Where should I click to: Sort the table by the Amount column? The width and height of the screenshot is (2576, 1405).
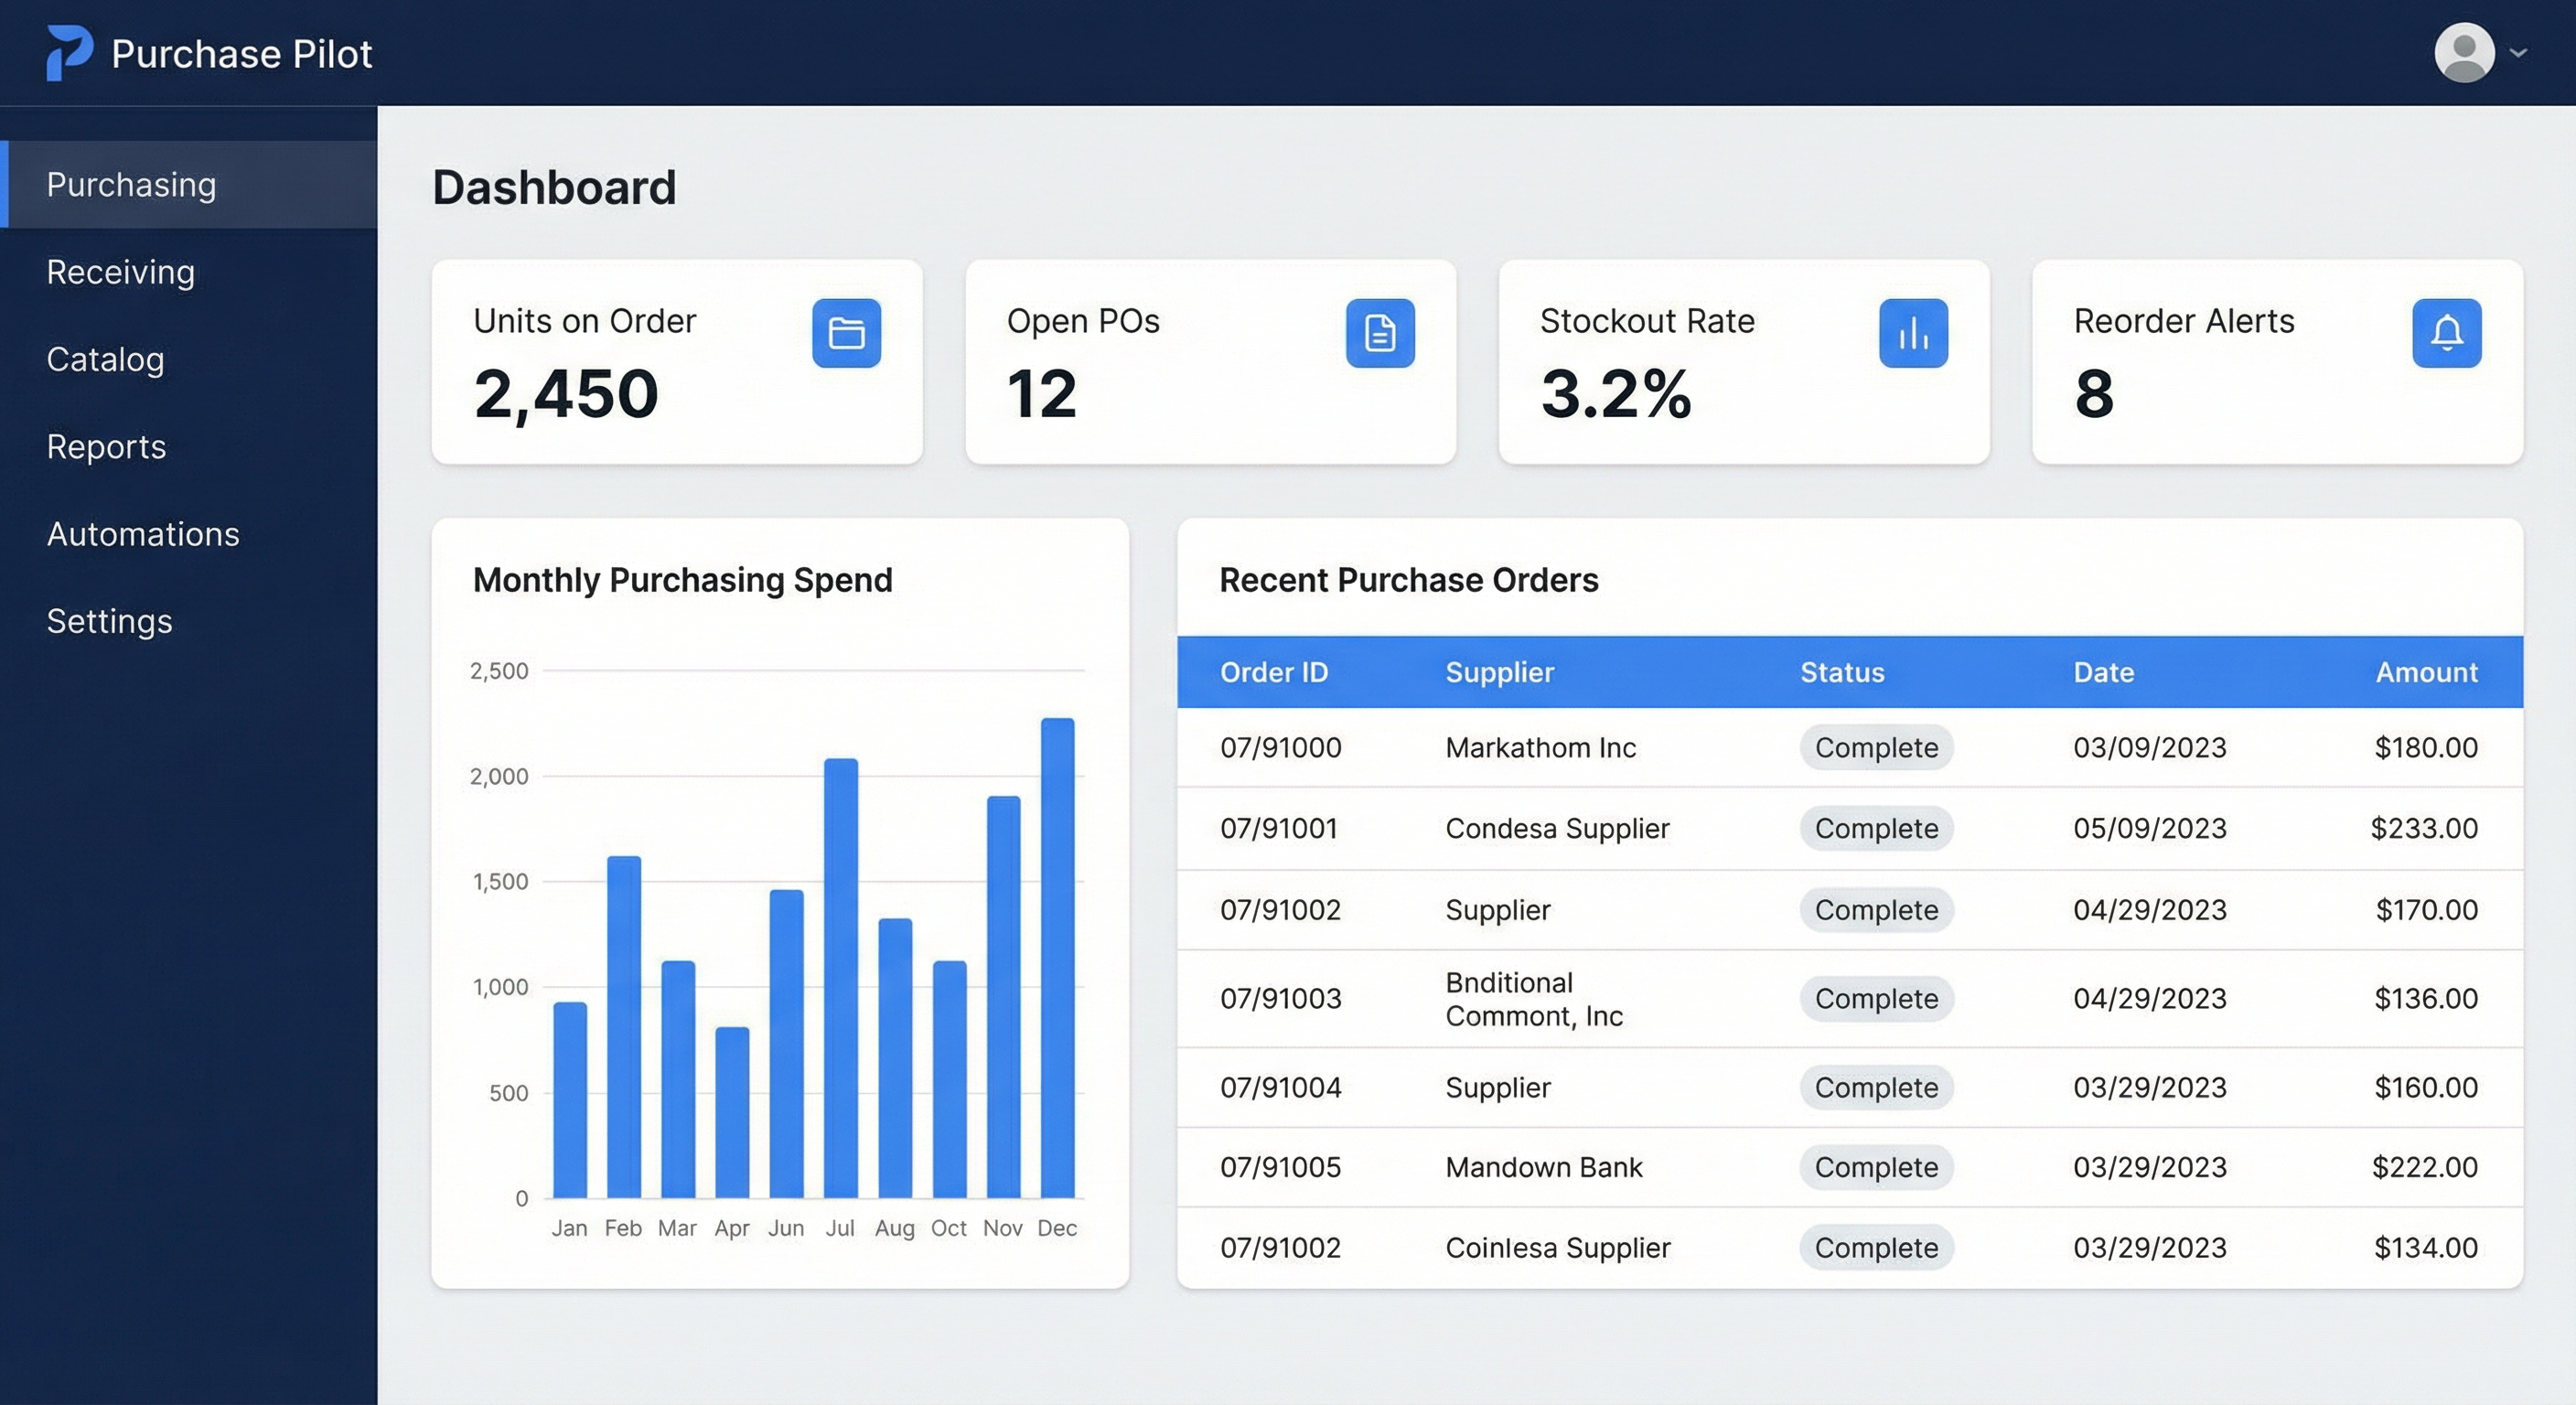coord(2425,672)
